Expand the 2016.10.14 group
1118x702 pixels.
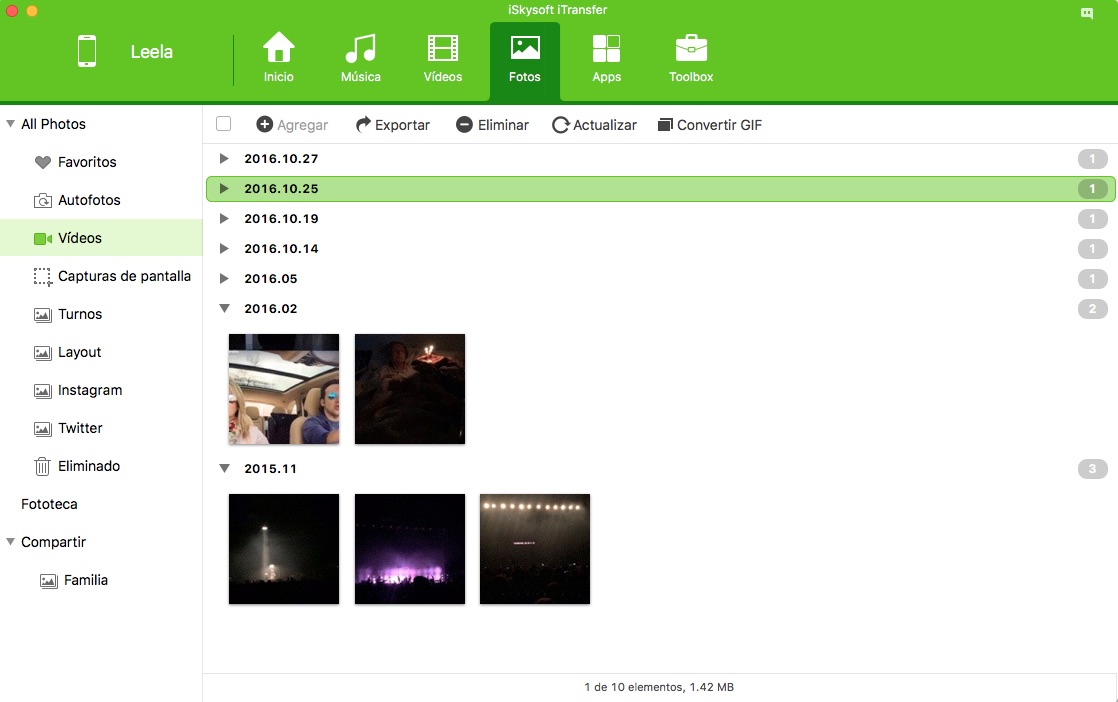click(x=224, y=248)
